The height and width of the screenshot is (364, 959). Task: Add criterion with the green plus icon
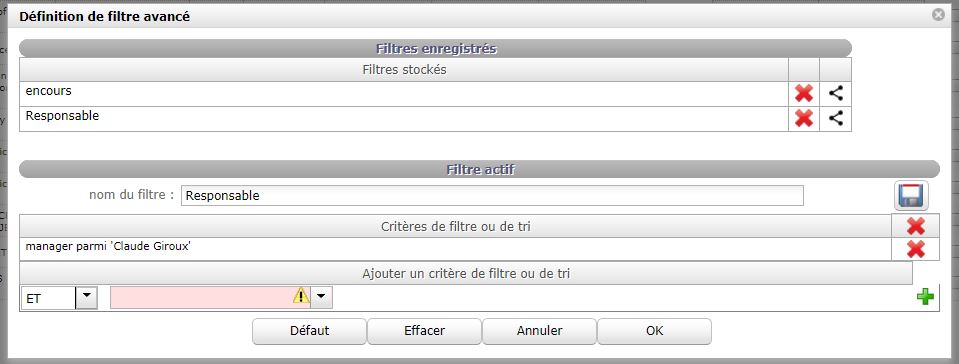[925, 297]
